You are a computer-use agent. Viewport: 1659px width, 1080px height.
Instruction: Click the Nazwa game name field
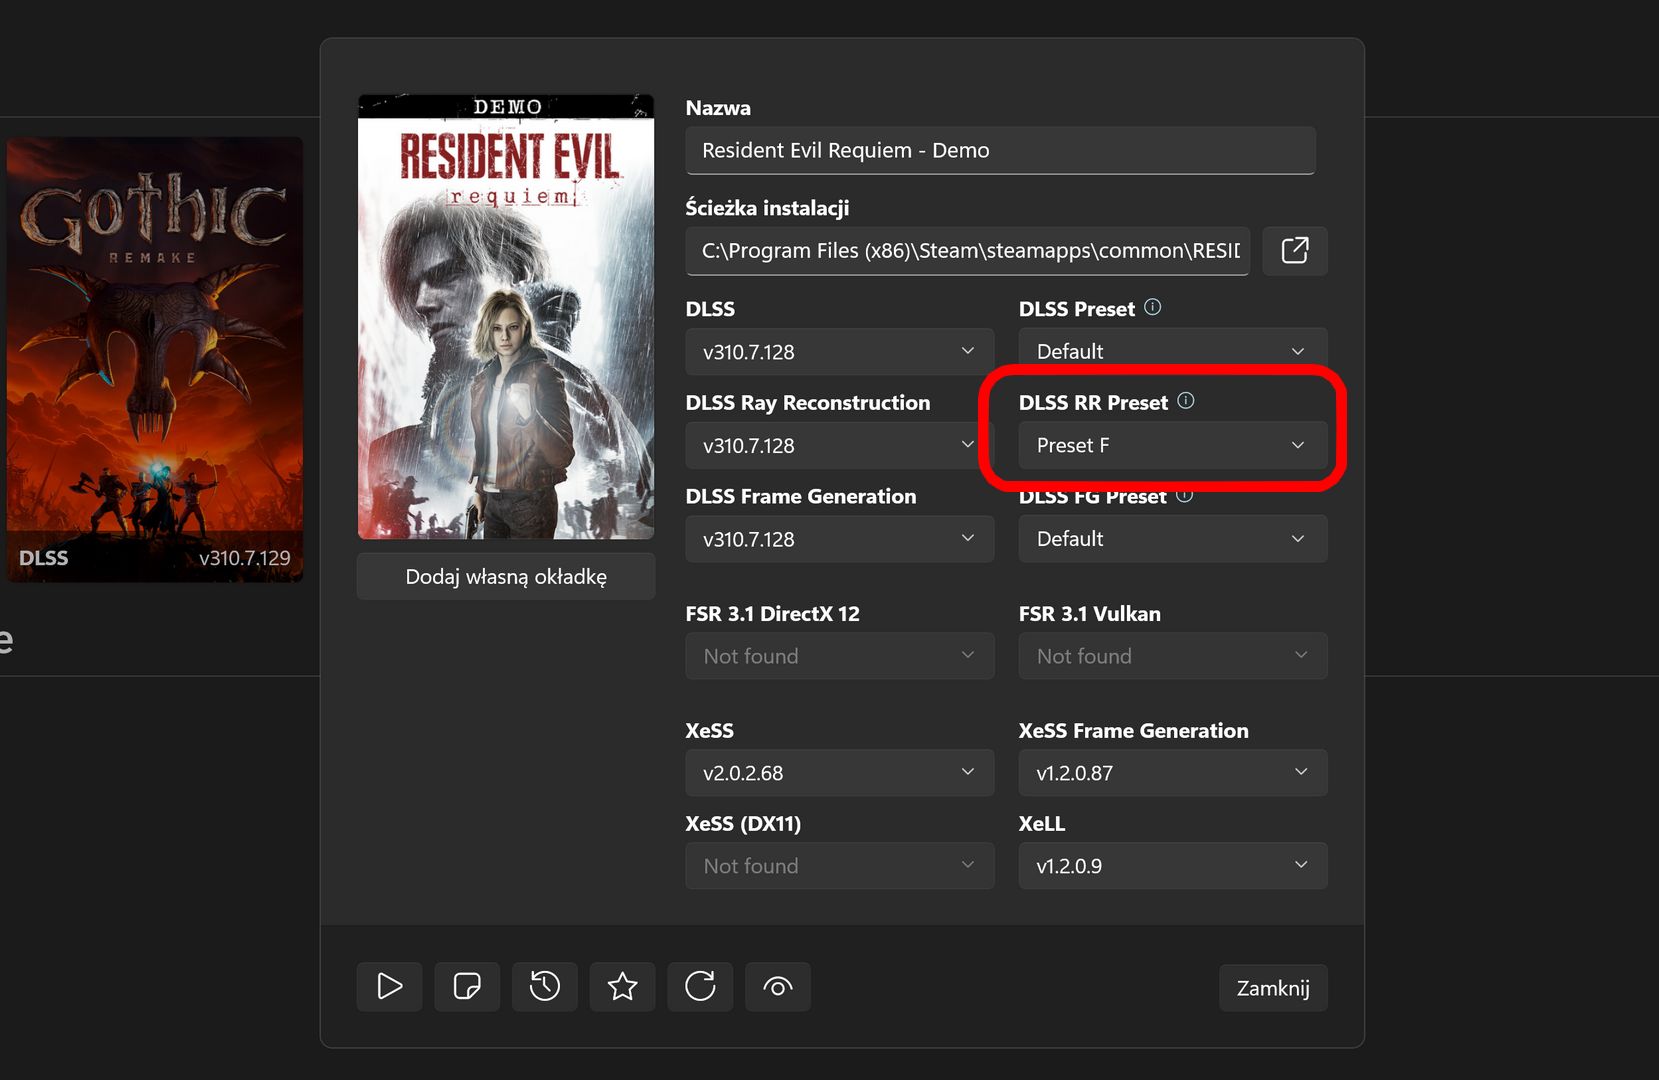coord(1000,150)
